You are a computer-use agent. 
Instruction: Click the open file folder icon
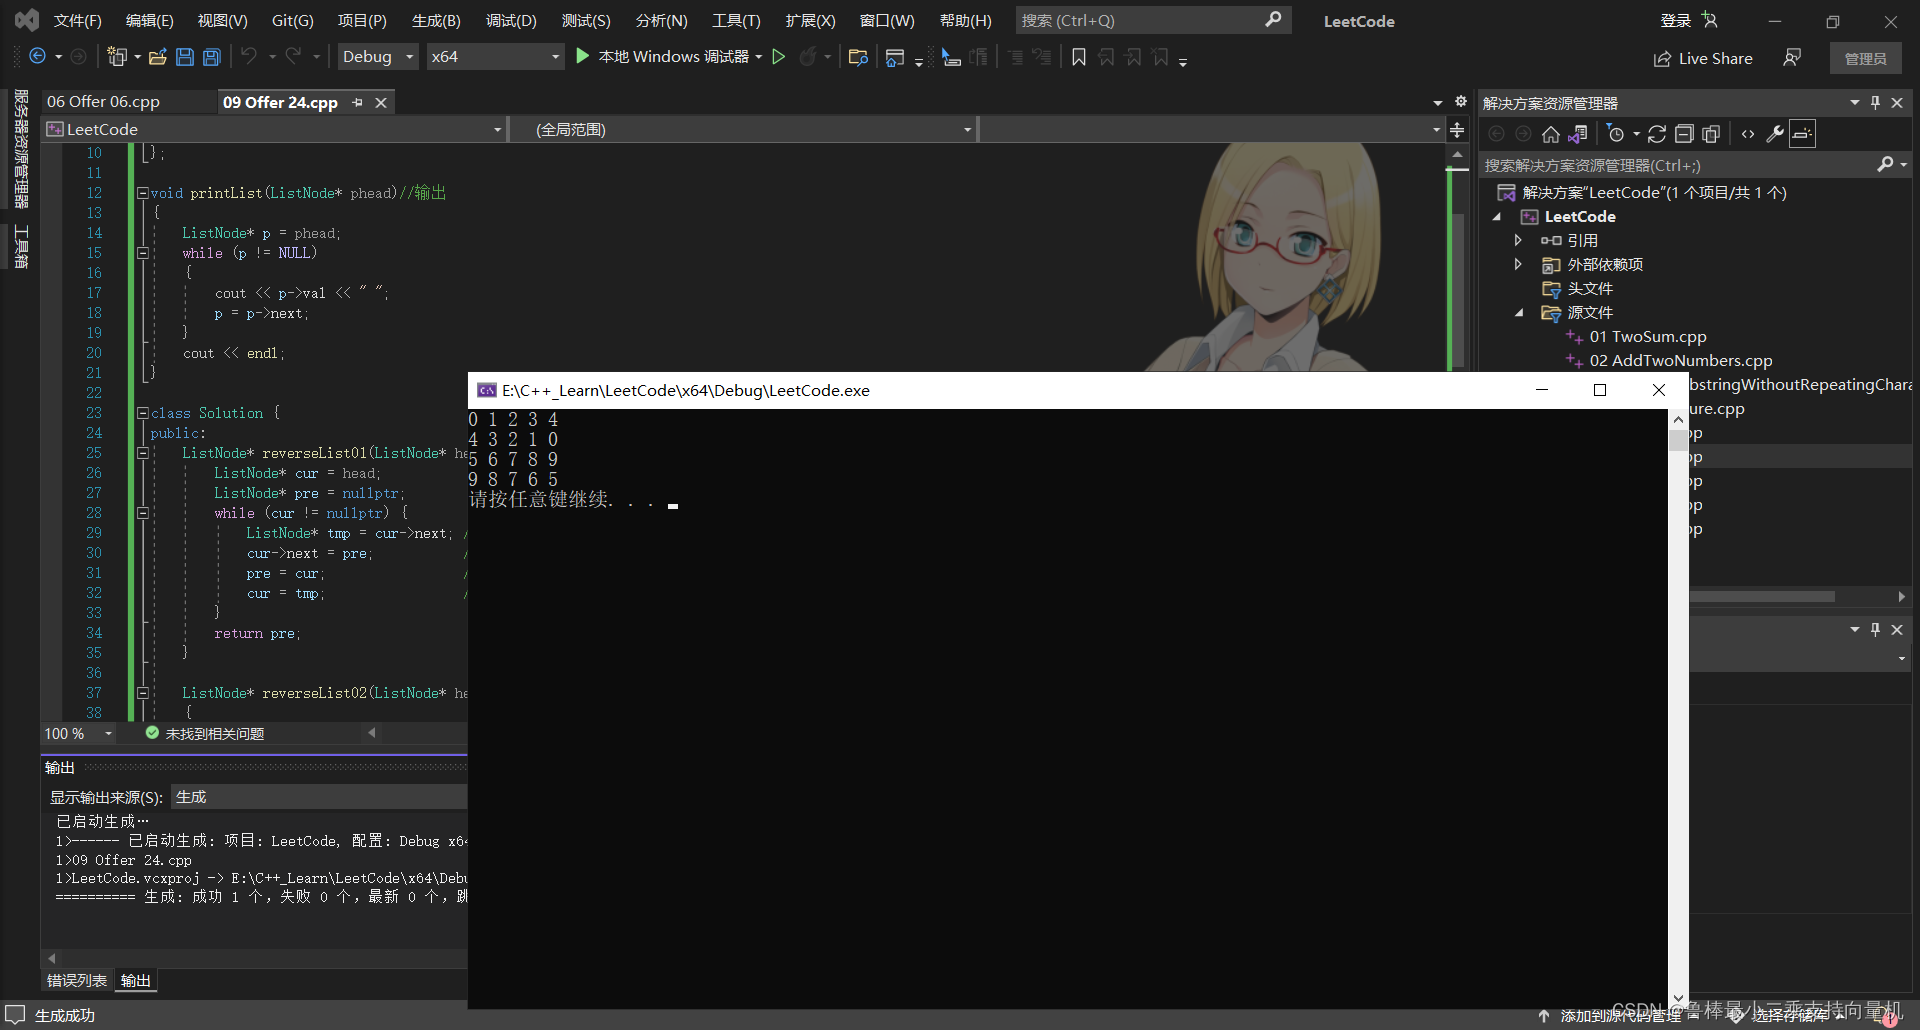pos(157,57)
